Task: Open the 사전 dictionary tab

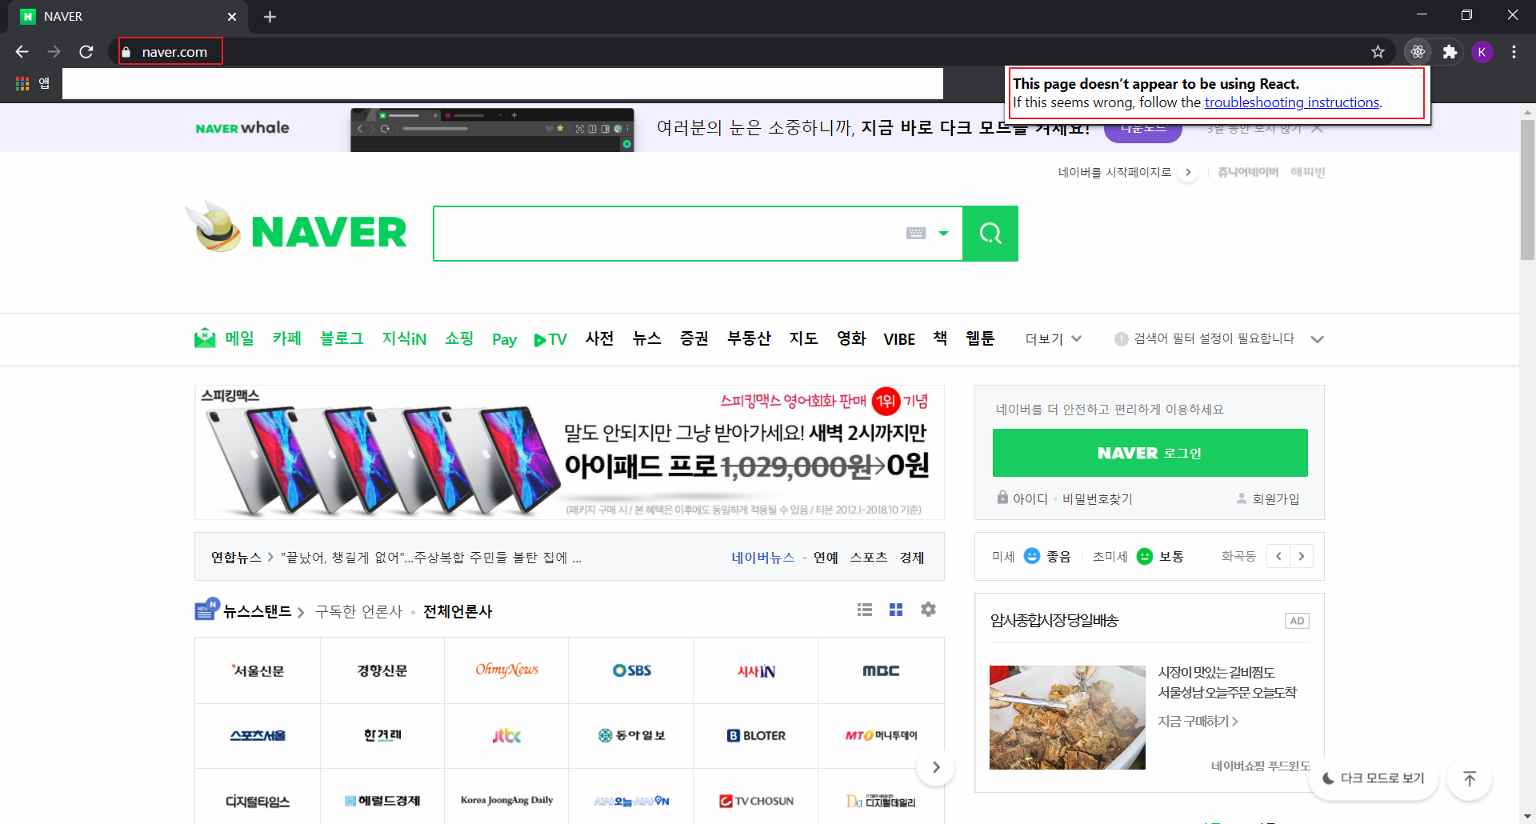Action: tap(599, 338)
